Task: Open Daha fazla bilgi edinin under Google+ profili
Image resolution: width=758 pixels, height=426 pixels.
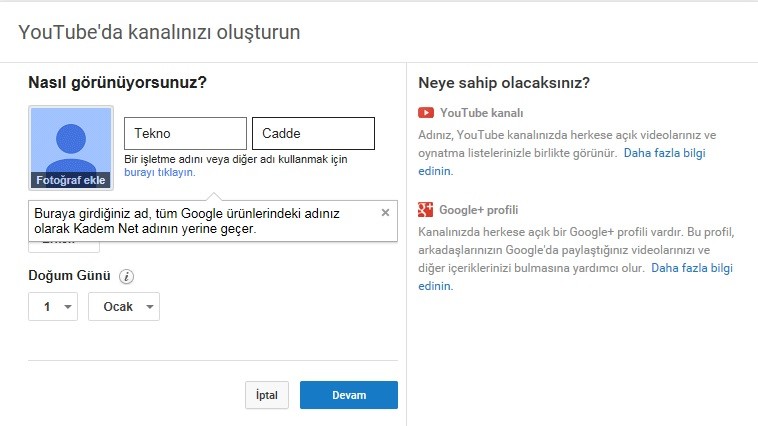Action: [x=692, y=268]
